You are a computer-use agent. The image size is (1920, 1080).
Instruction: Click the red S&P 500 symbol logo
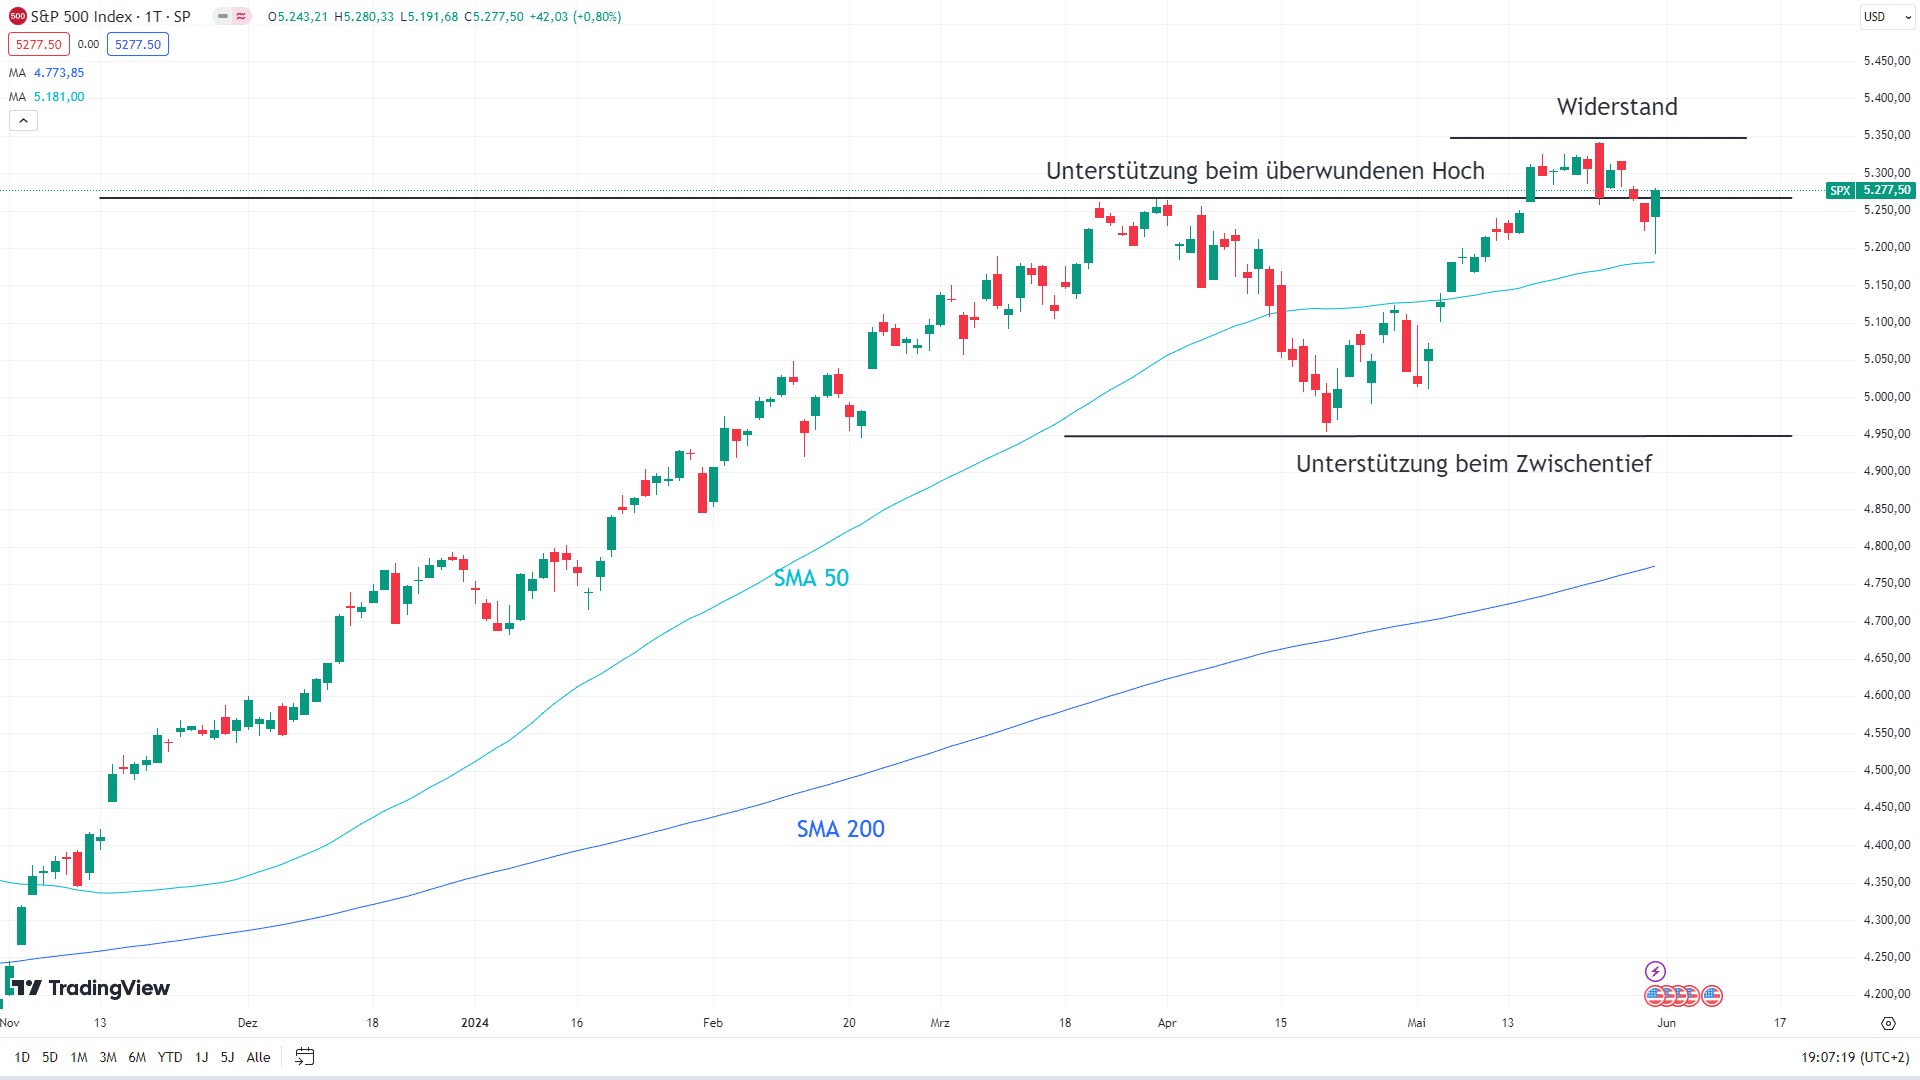17,16
